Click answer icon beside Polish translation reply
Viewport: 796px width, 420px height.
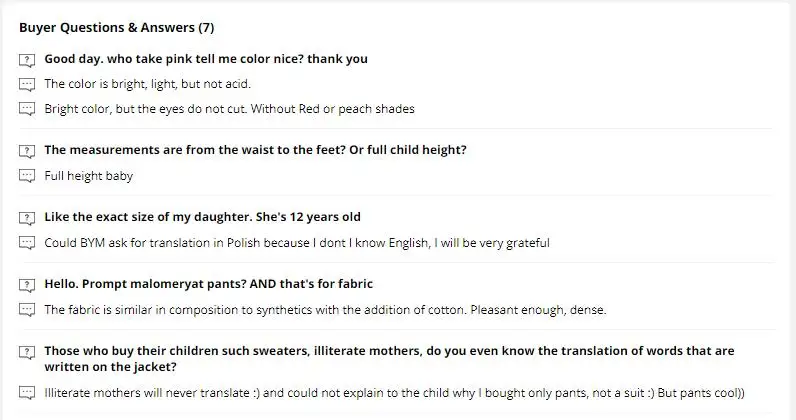click(27, 243)
